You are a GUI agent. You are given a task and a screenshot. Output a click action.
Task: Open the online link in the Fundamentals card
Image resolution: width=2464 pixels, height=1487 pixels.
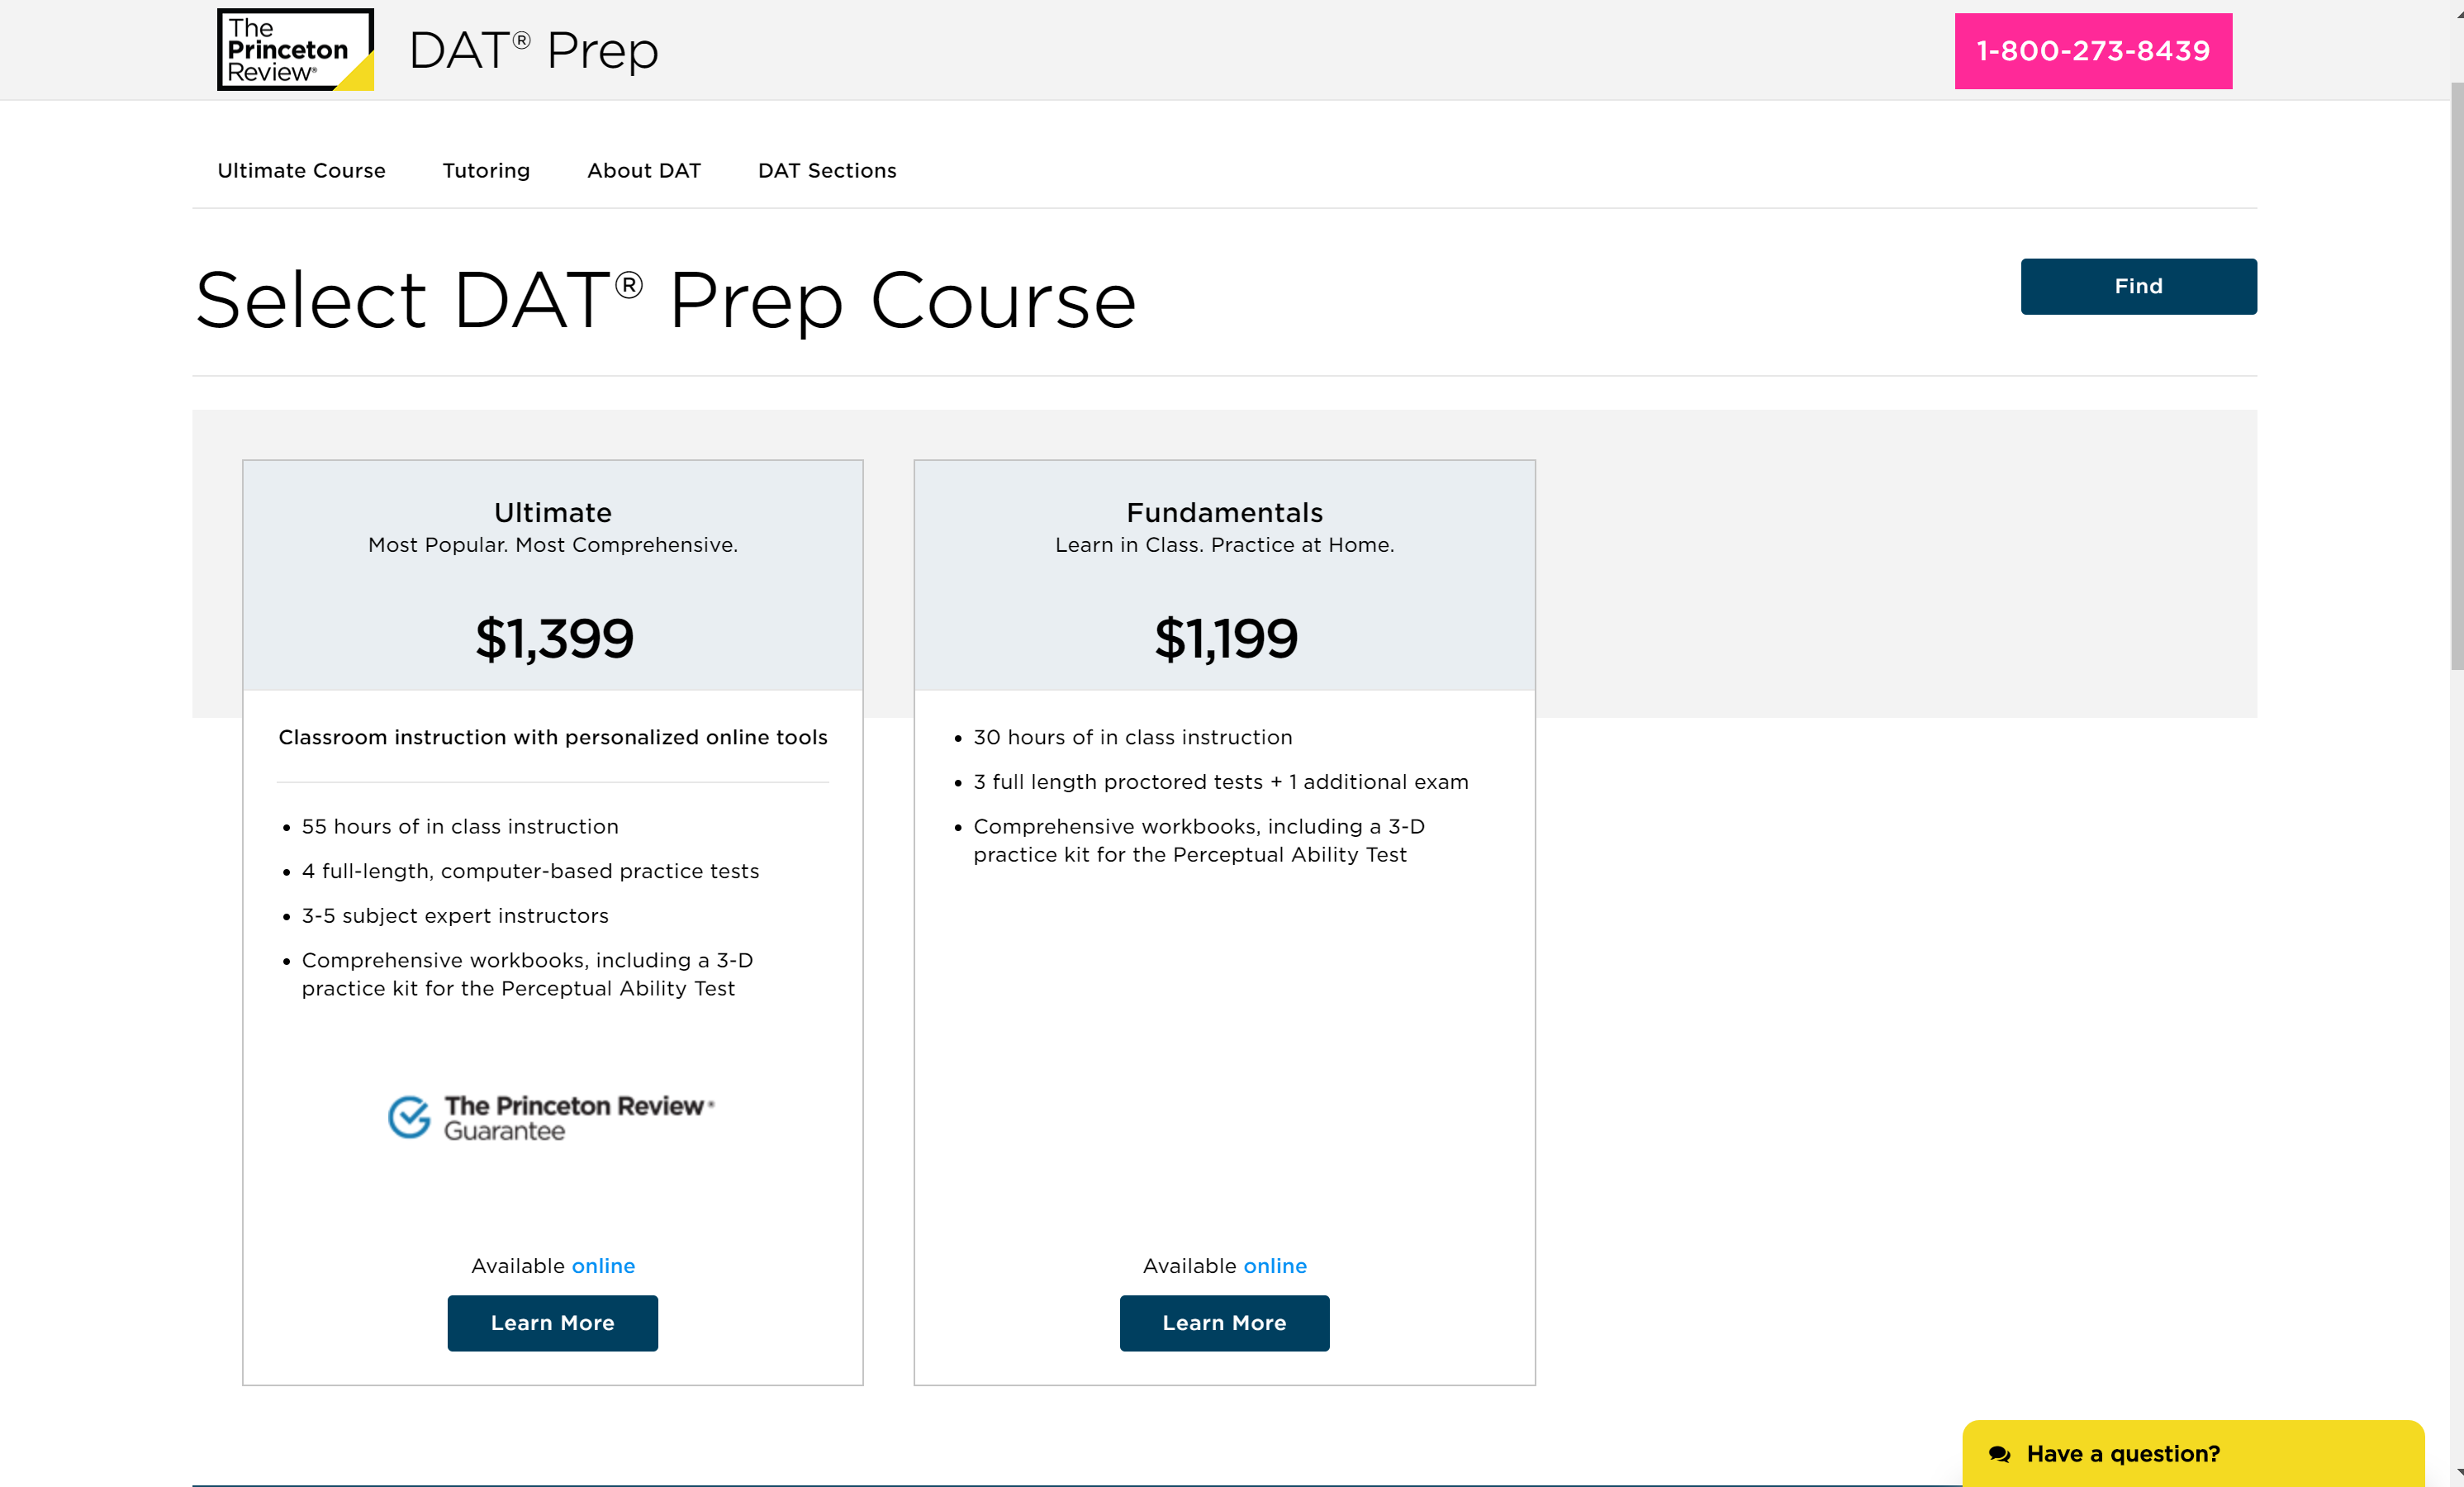1275,1265
